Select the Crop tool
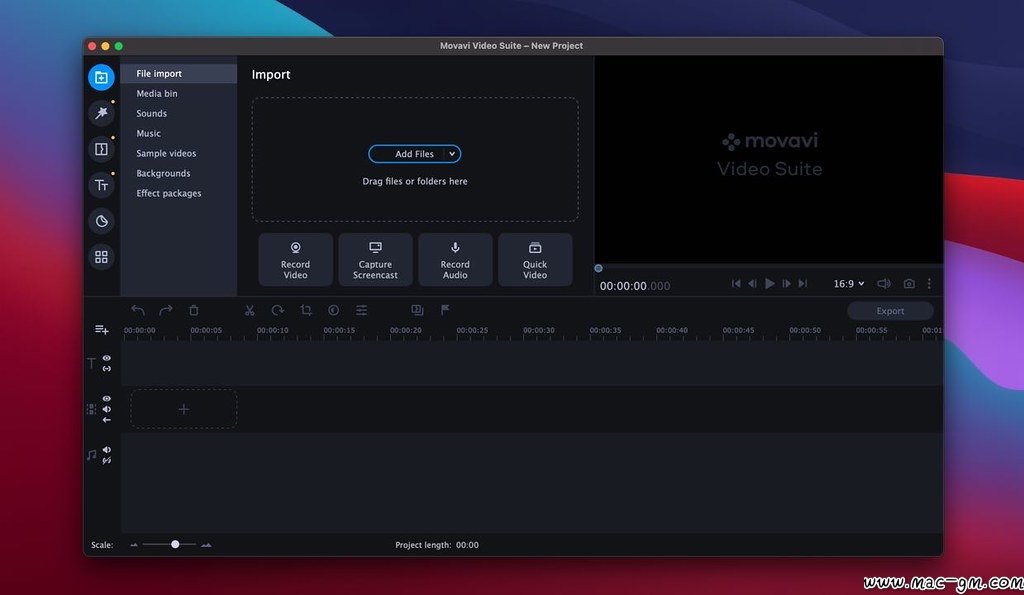Viewport: 1024px width, 595px height. pyautogui.click(x=306, y=310)
